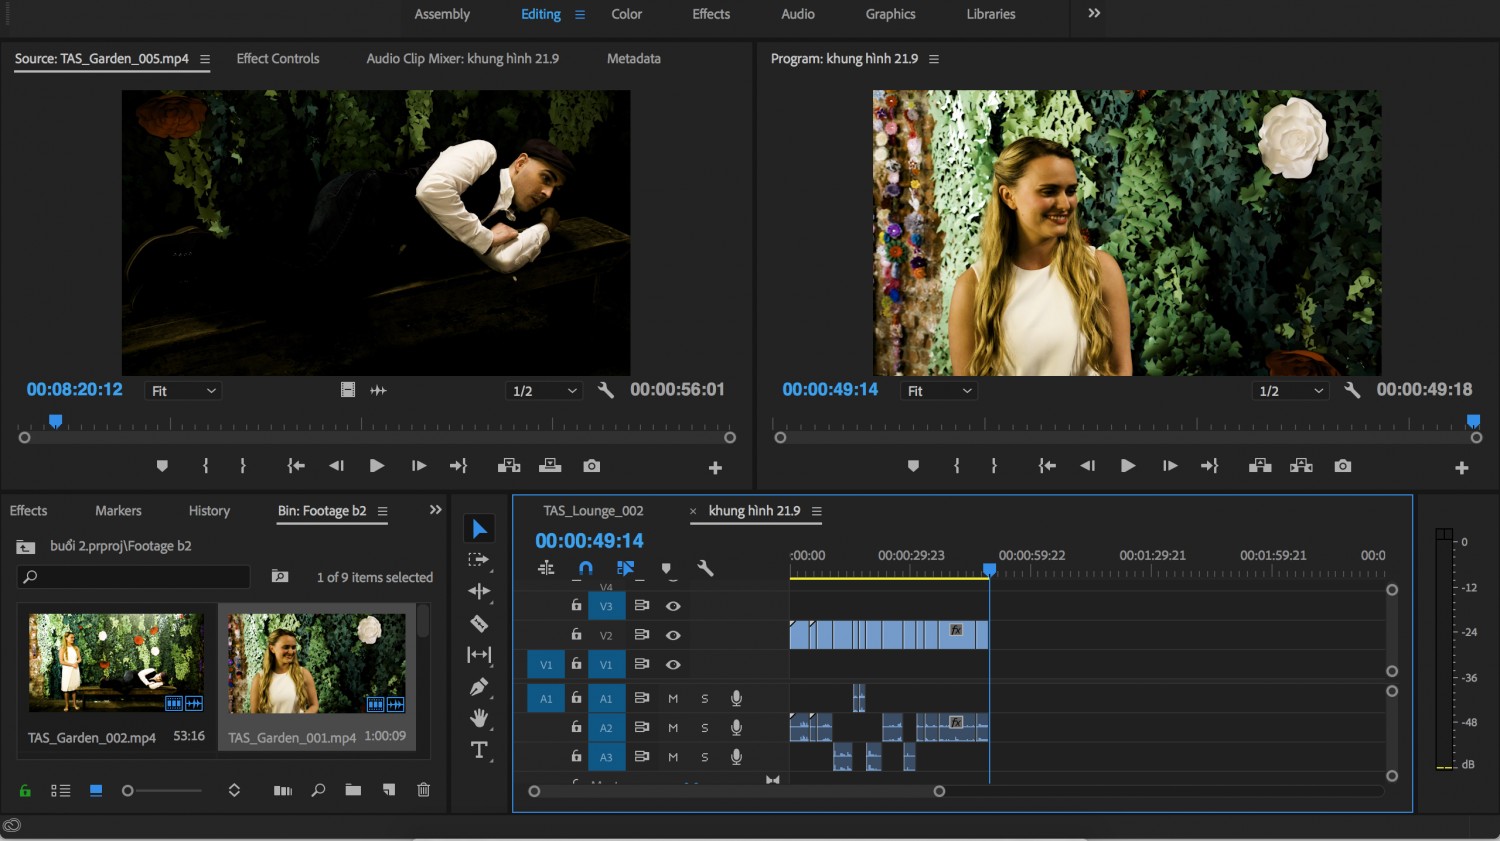The height and width of the screenshot is (841, 1500).
Task: Toggle V3 track output eye
Action: 673,606
